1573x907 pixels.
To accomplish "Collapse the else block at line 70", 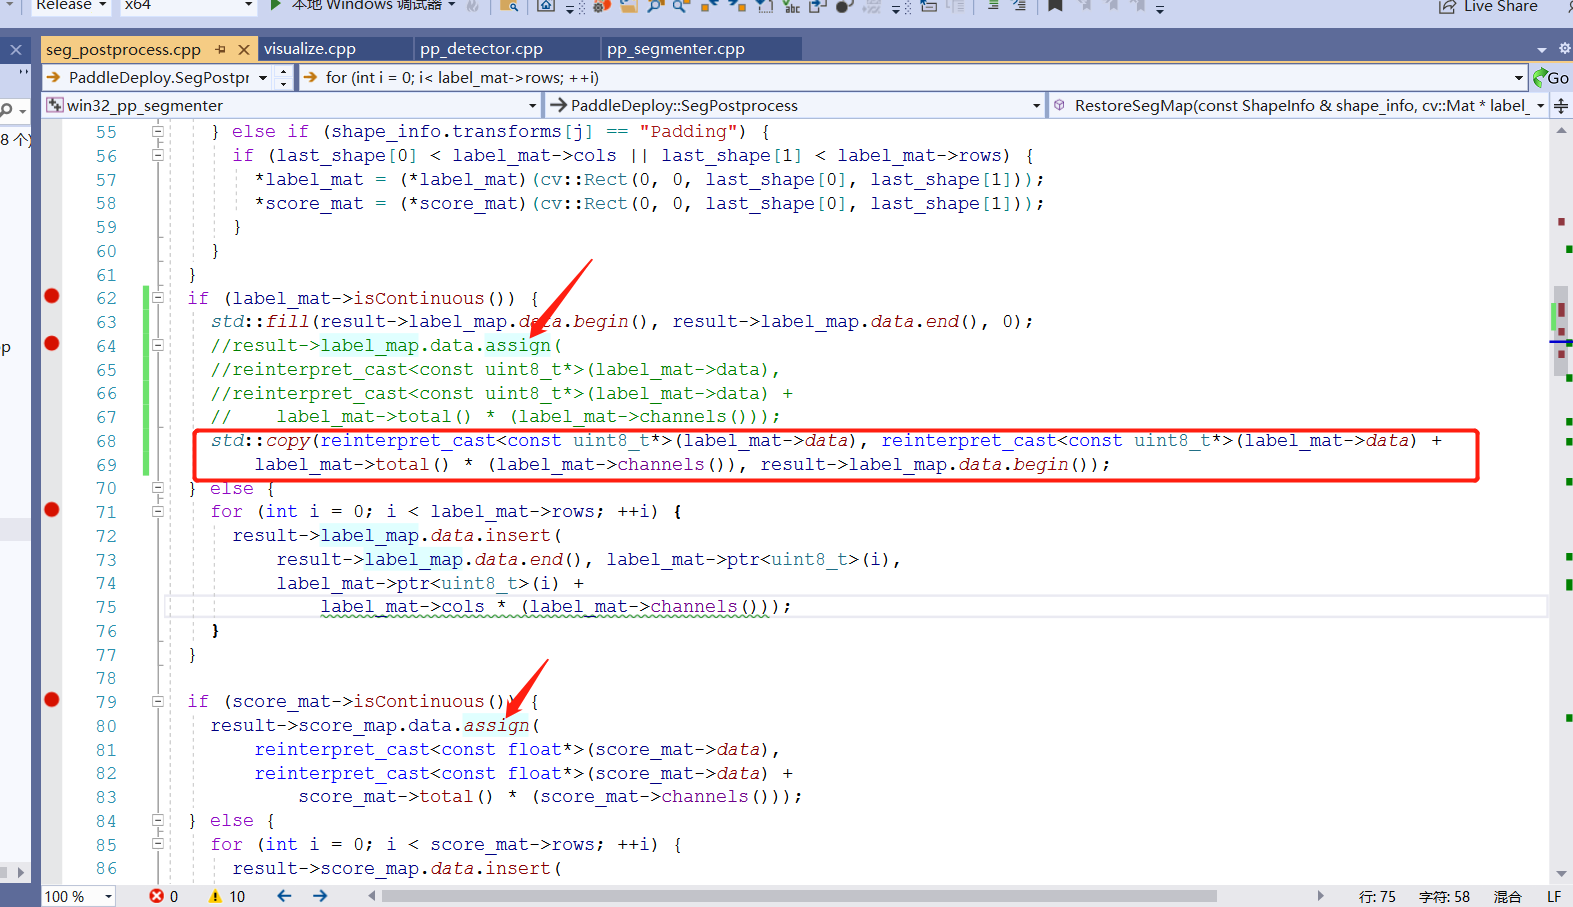I will [x=158, y=488].
